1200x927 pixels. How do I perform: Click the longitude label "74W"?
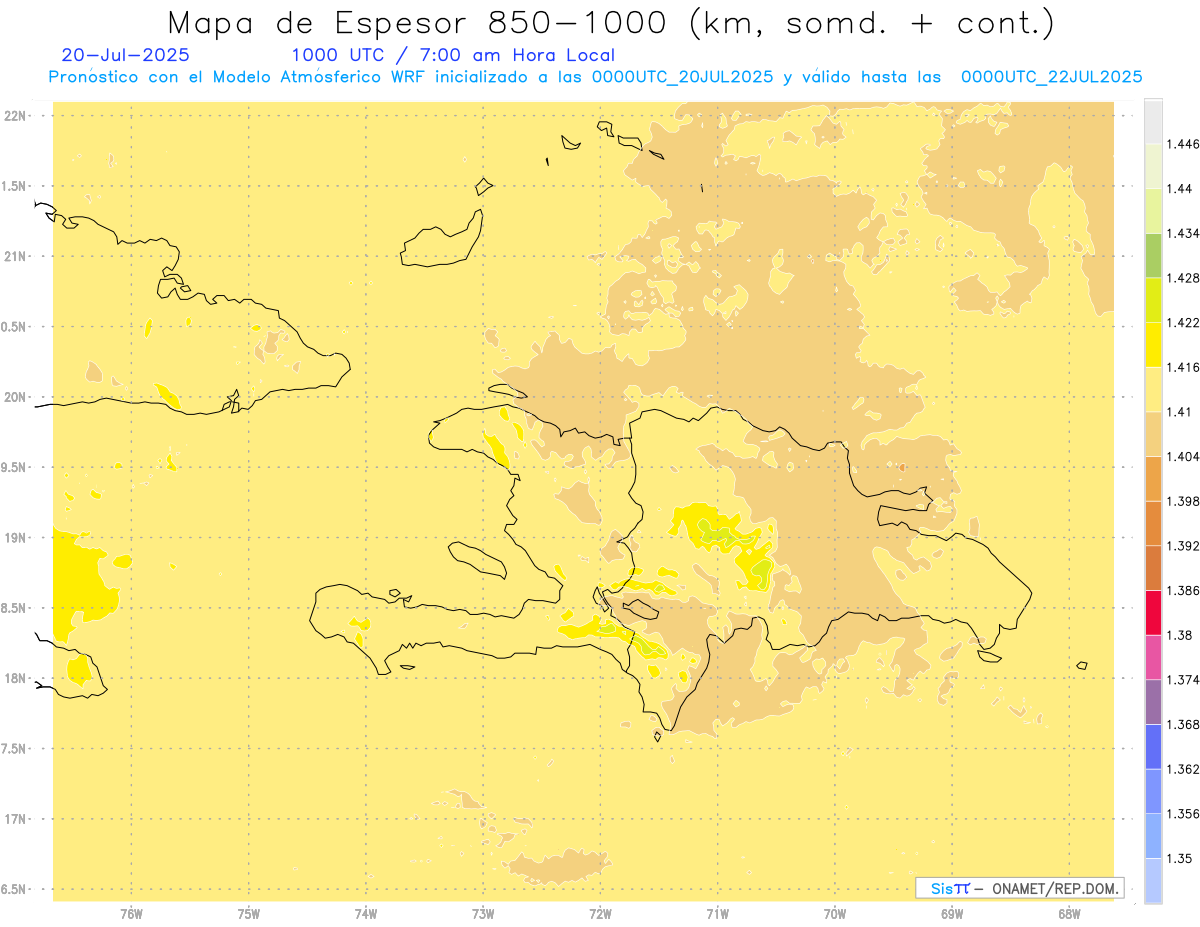[366, 914]
